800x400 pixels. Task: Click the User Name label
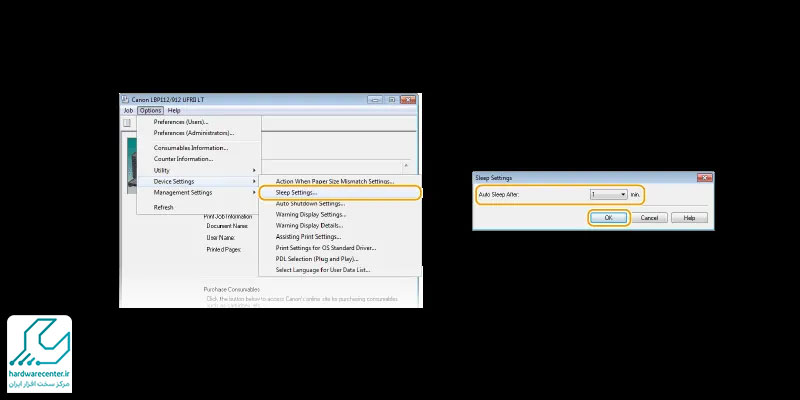[221, 238]
